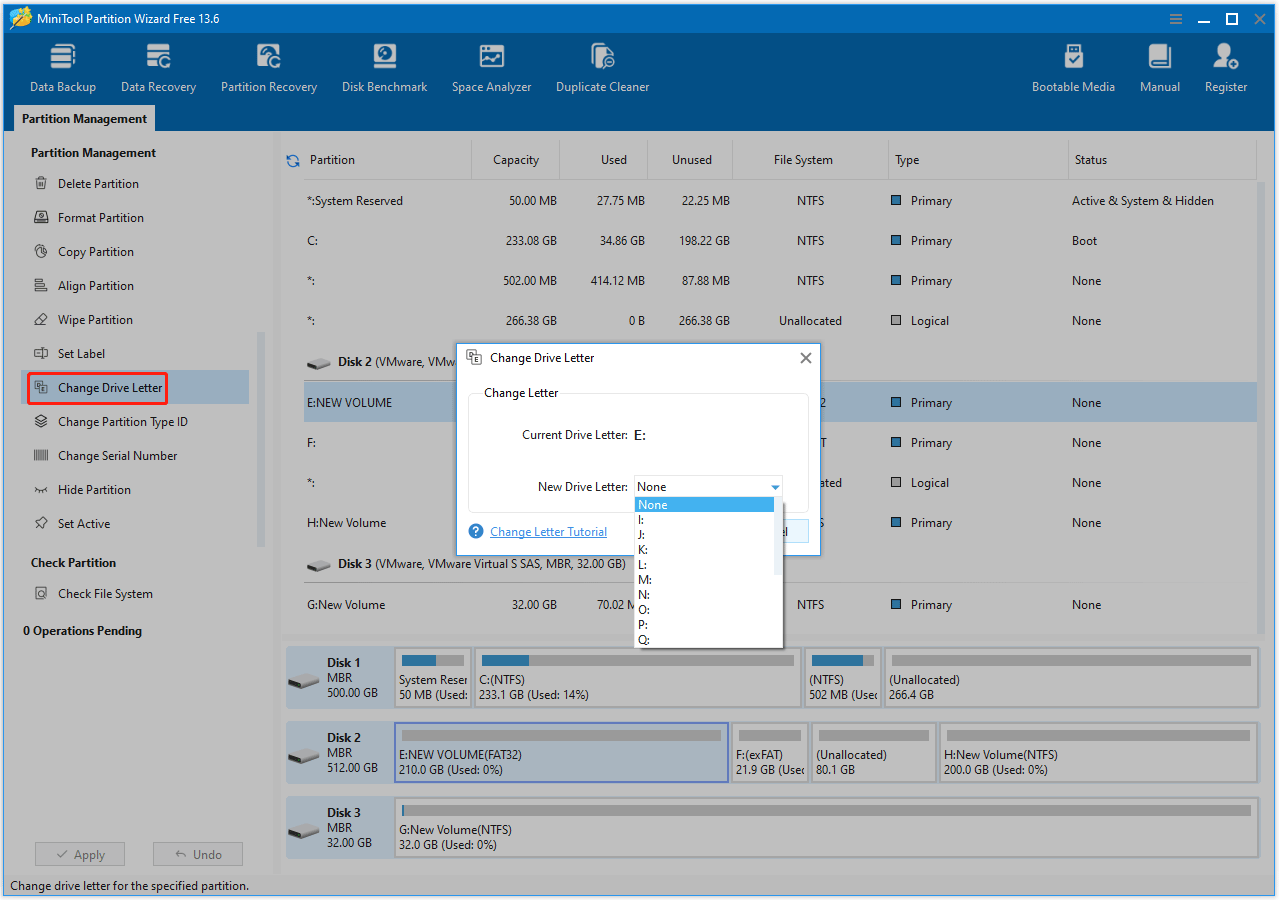Select the Disk 2 MBR 512.00 GB label

[x=340, y=752]
